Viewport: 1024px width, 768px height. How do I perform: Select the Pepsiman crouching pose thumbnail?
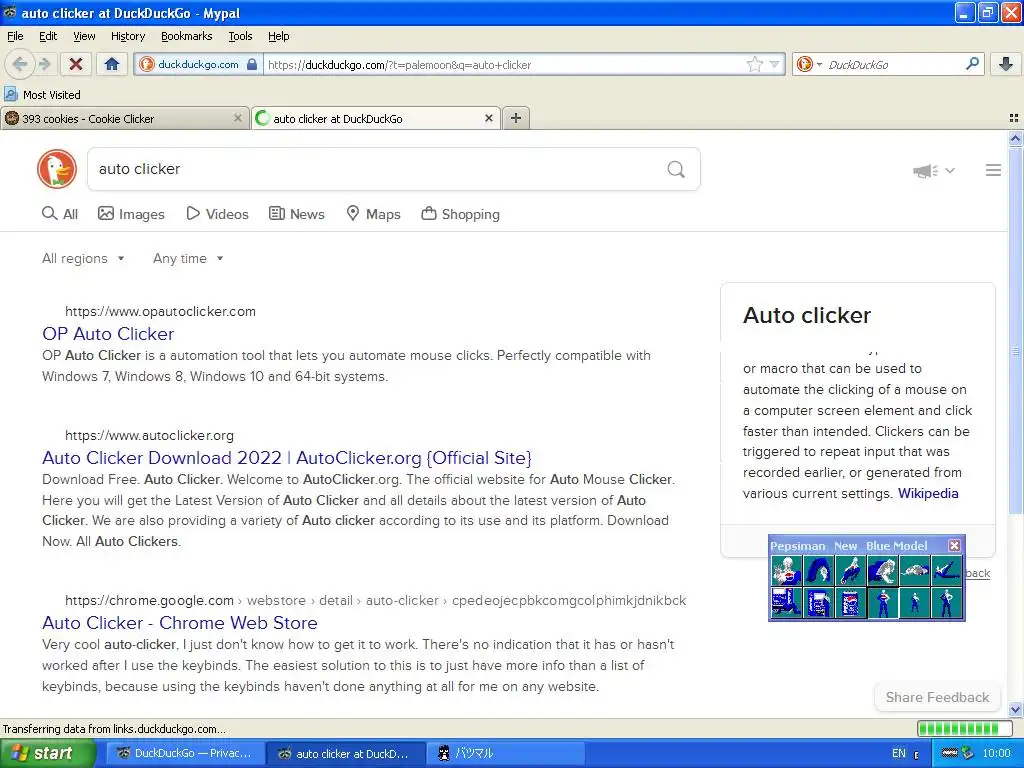[850, 571]
